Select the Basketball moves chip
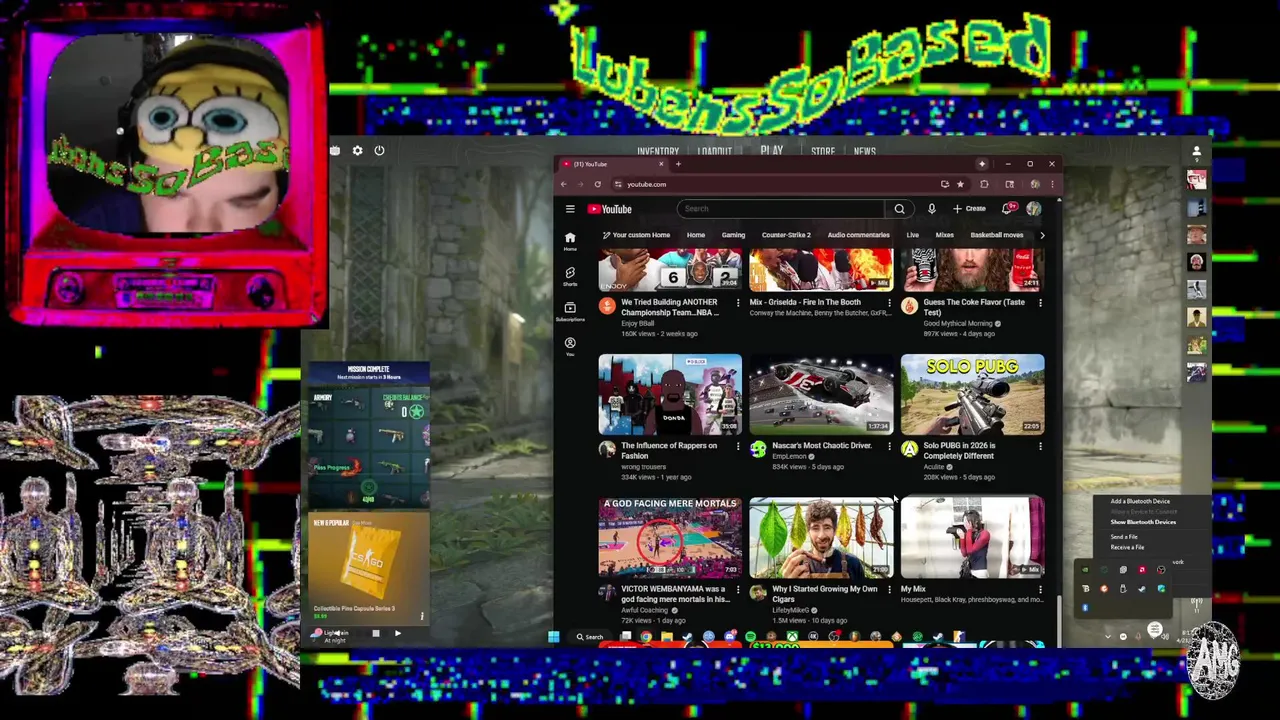This screenshot has height=720, width=1280. point(996,235)
